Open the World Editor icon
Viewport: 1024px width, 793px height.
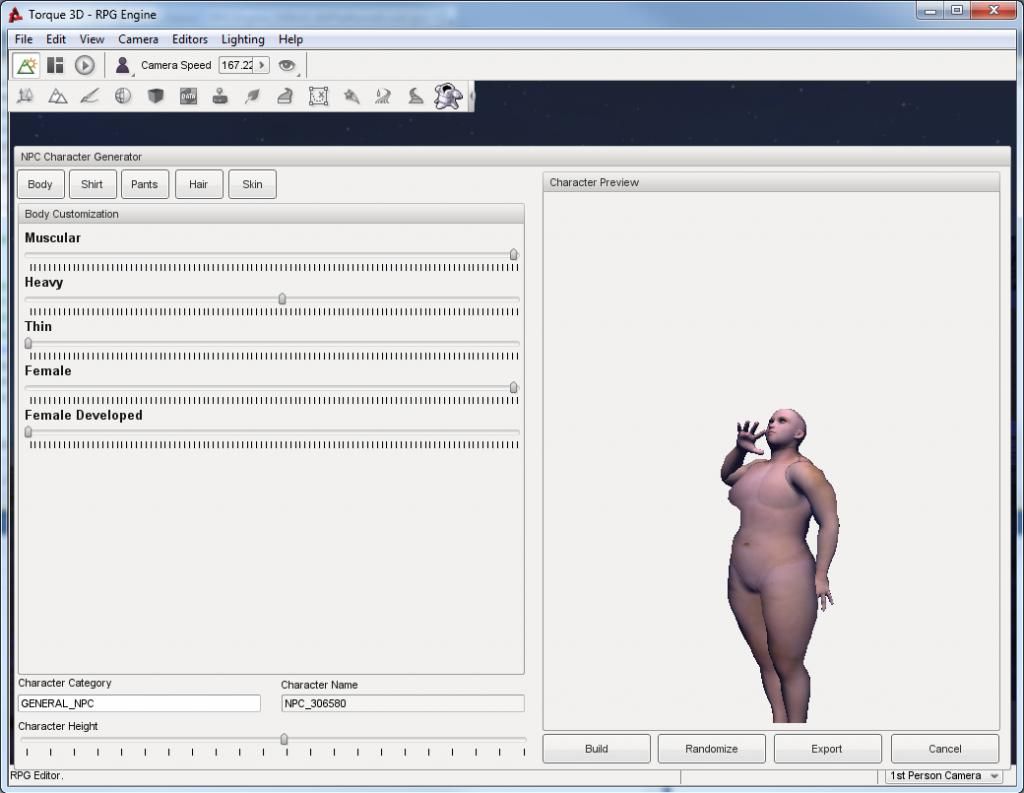coord(27,65)
